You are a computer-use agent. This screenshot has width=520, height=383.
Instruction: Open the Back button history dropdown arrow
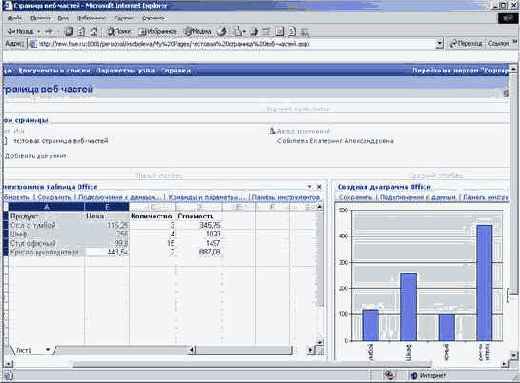coord(39,32)
